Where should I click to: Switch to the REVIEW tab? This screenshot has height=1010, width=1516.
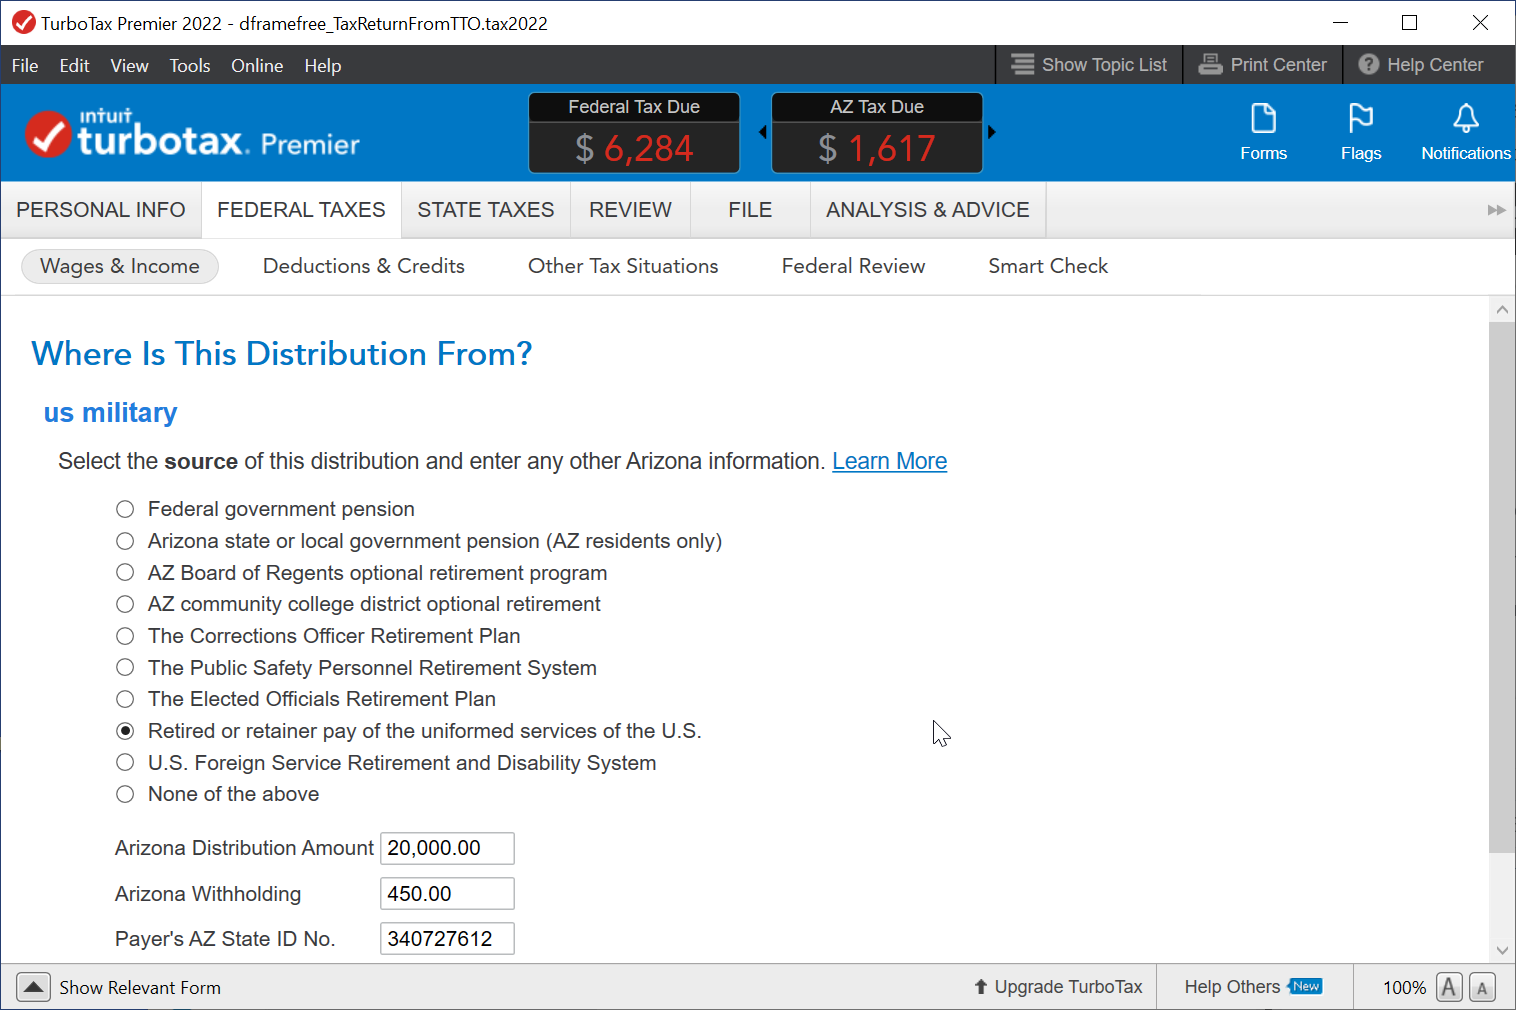tap(630, 210)
